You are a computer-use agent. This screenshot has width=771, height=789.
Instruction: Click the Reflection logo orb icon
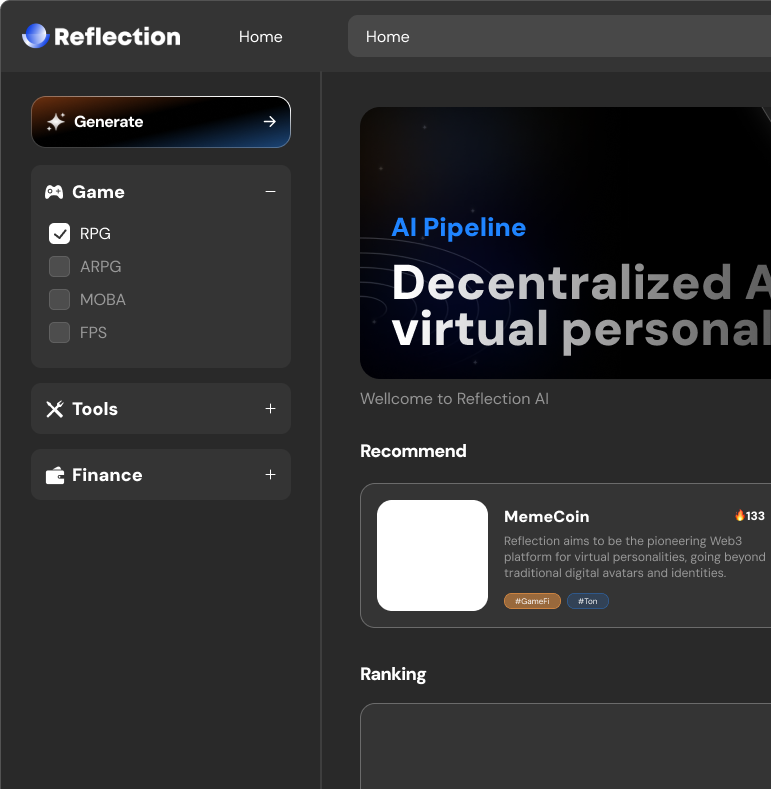(35, 36)
